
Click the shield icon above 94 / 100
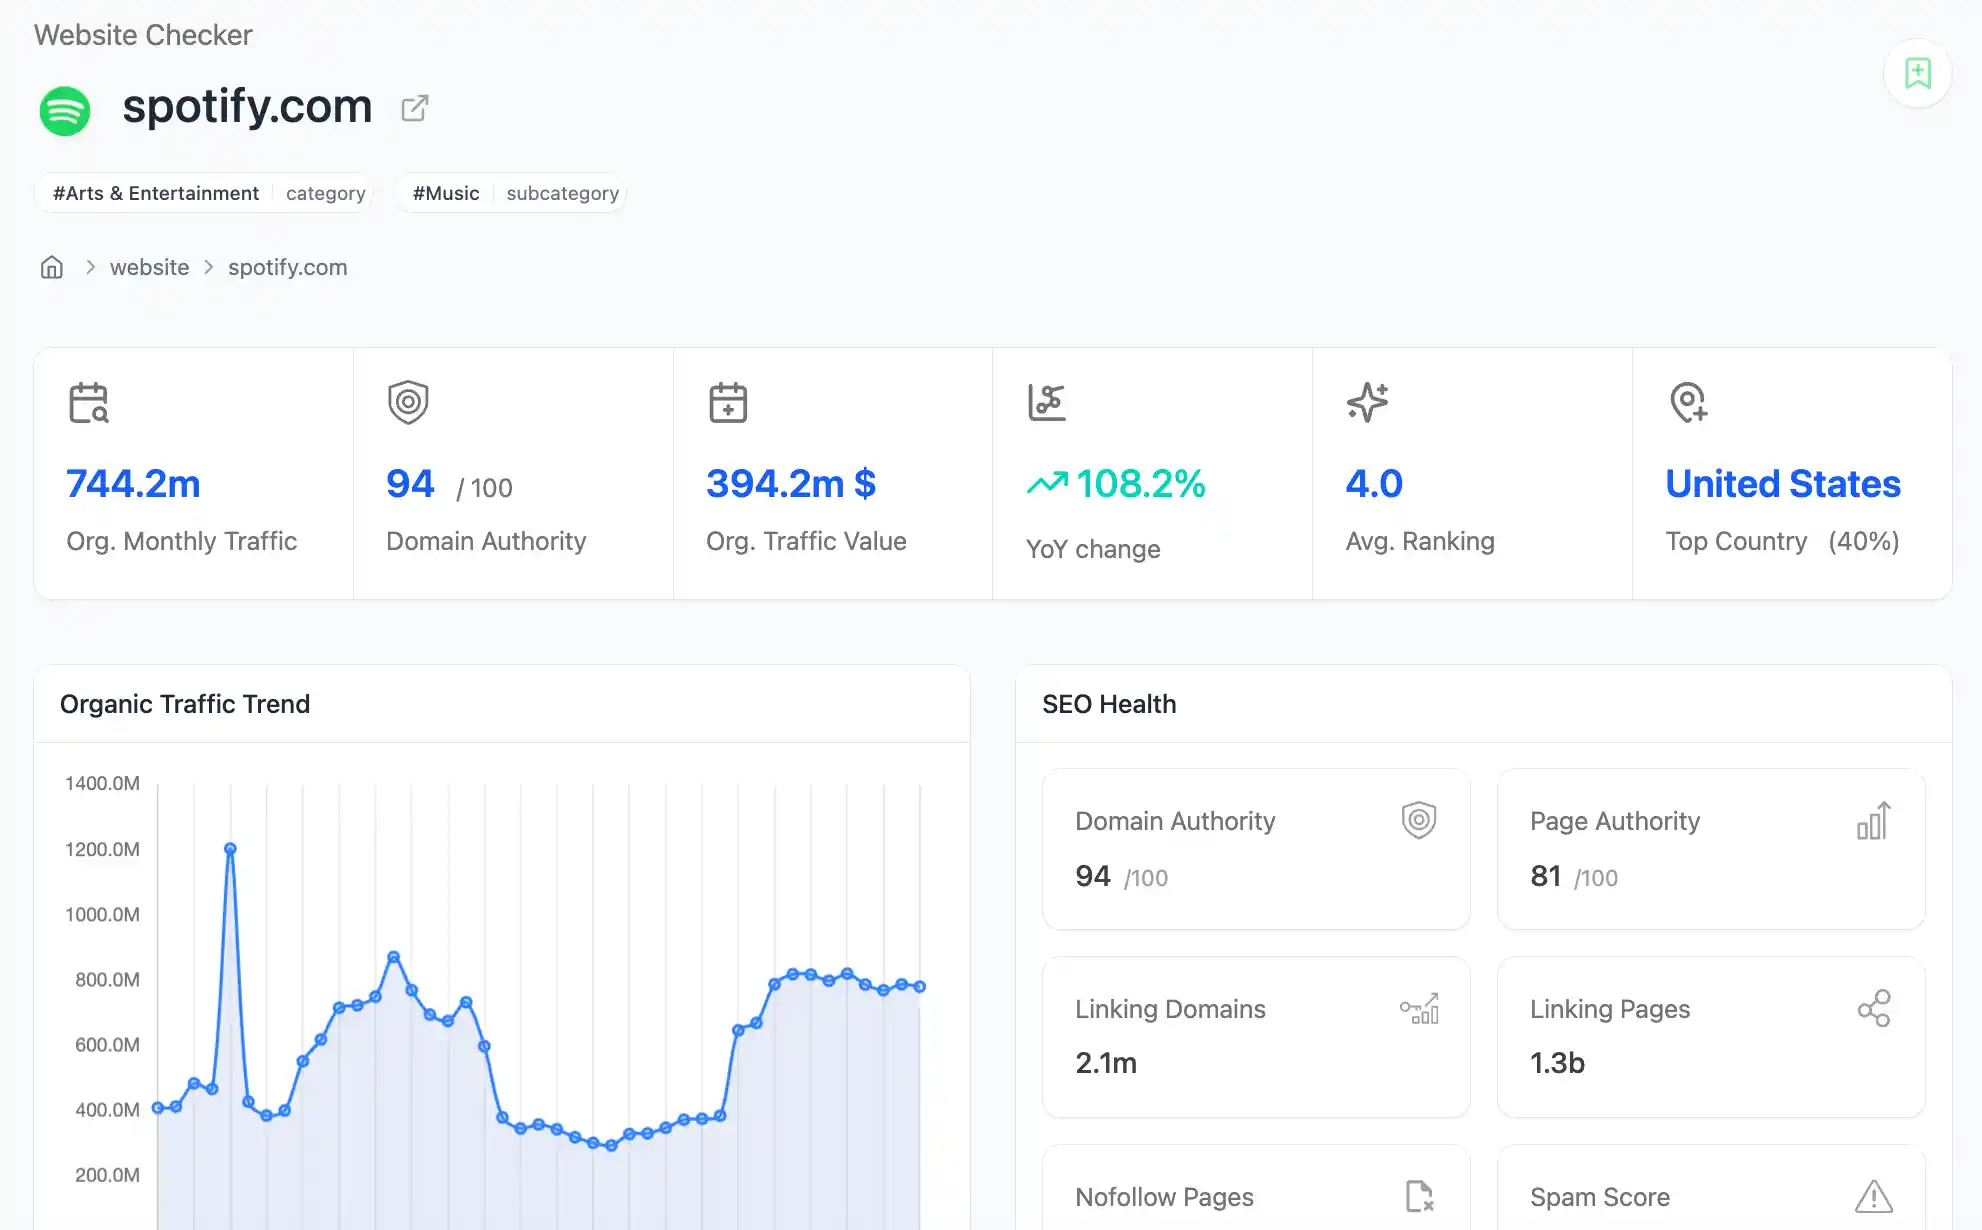pyautogui.click(x=408, y=402)
